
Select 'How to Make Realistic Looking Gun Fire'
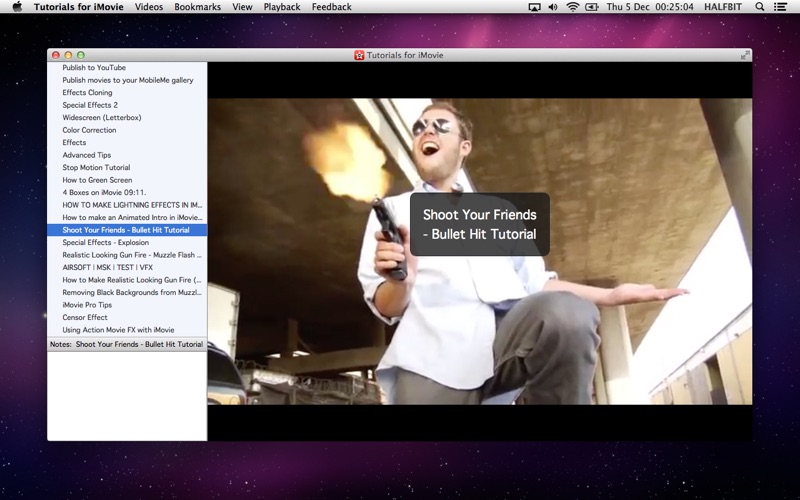[x=127, y=280]
